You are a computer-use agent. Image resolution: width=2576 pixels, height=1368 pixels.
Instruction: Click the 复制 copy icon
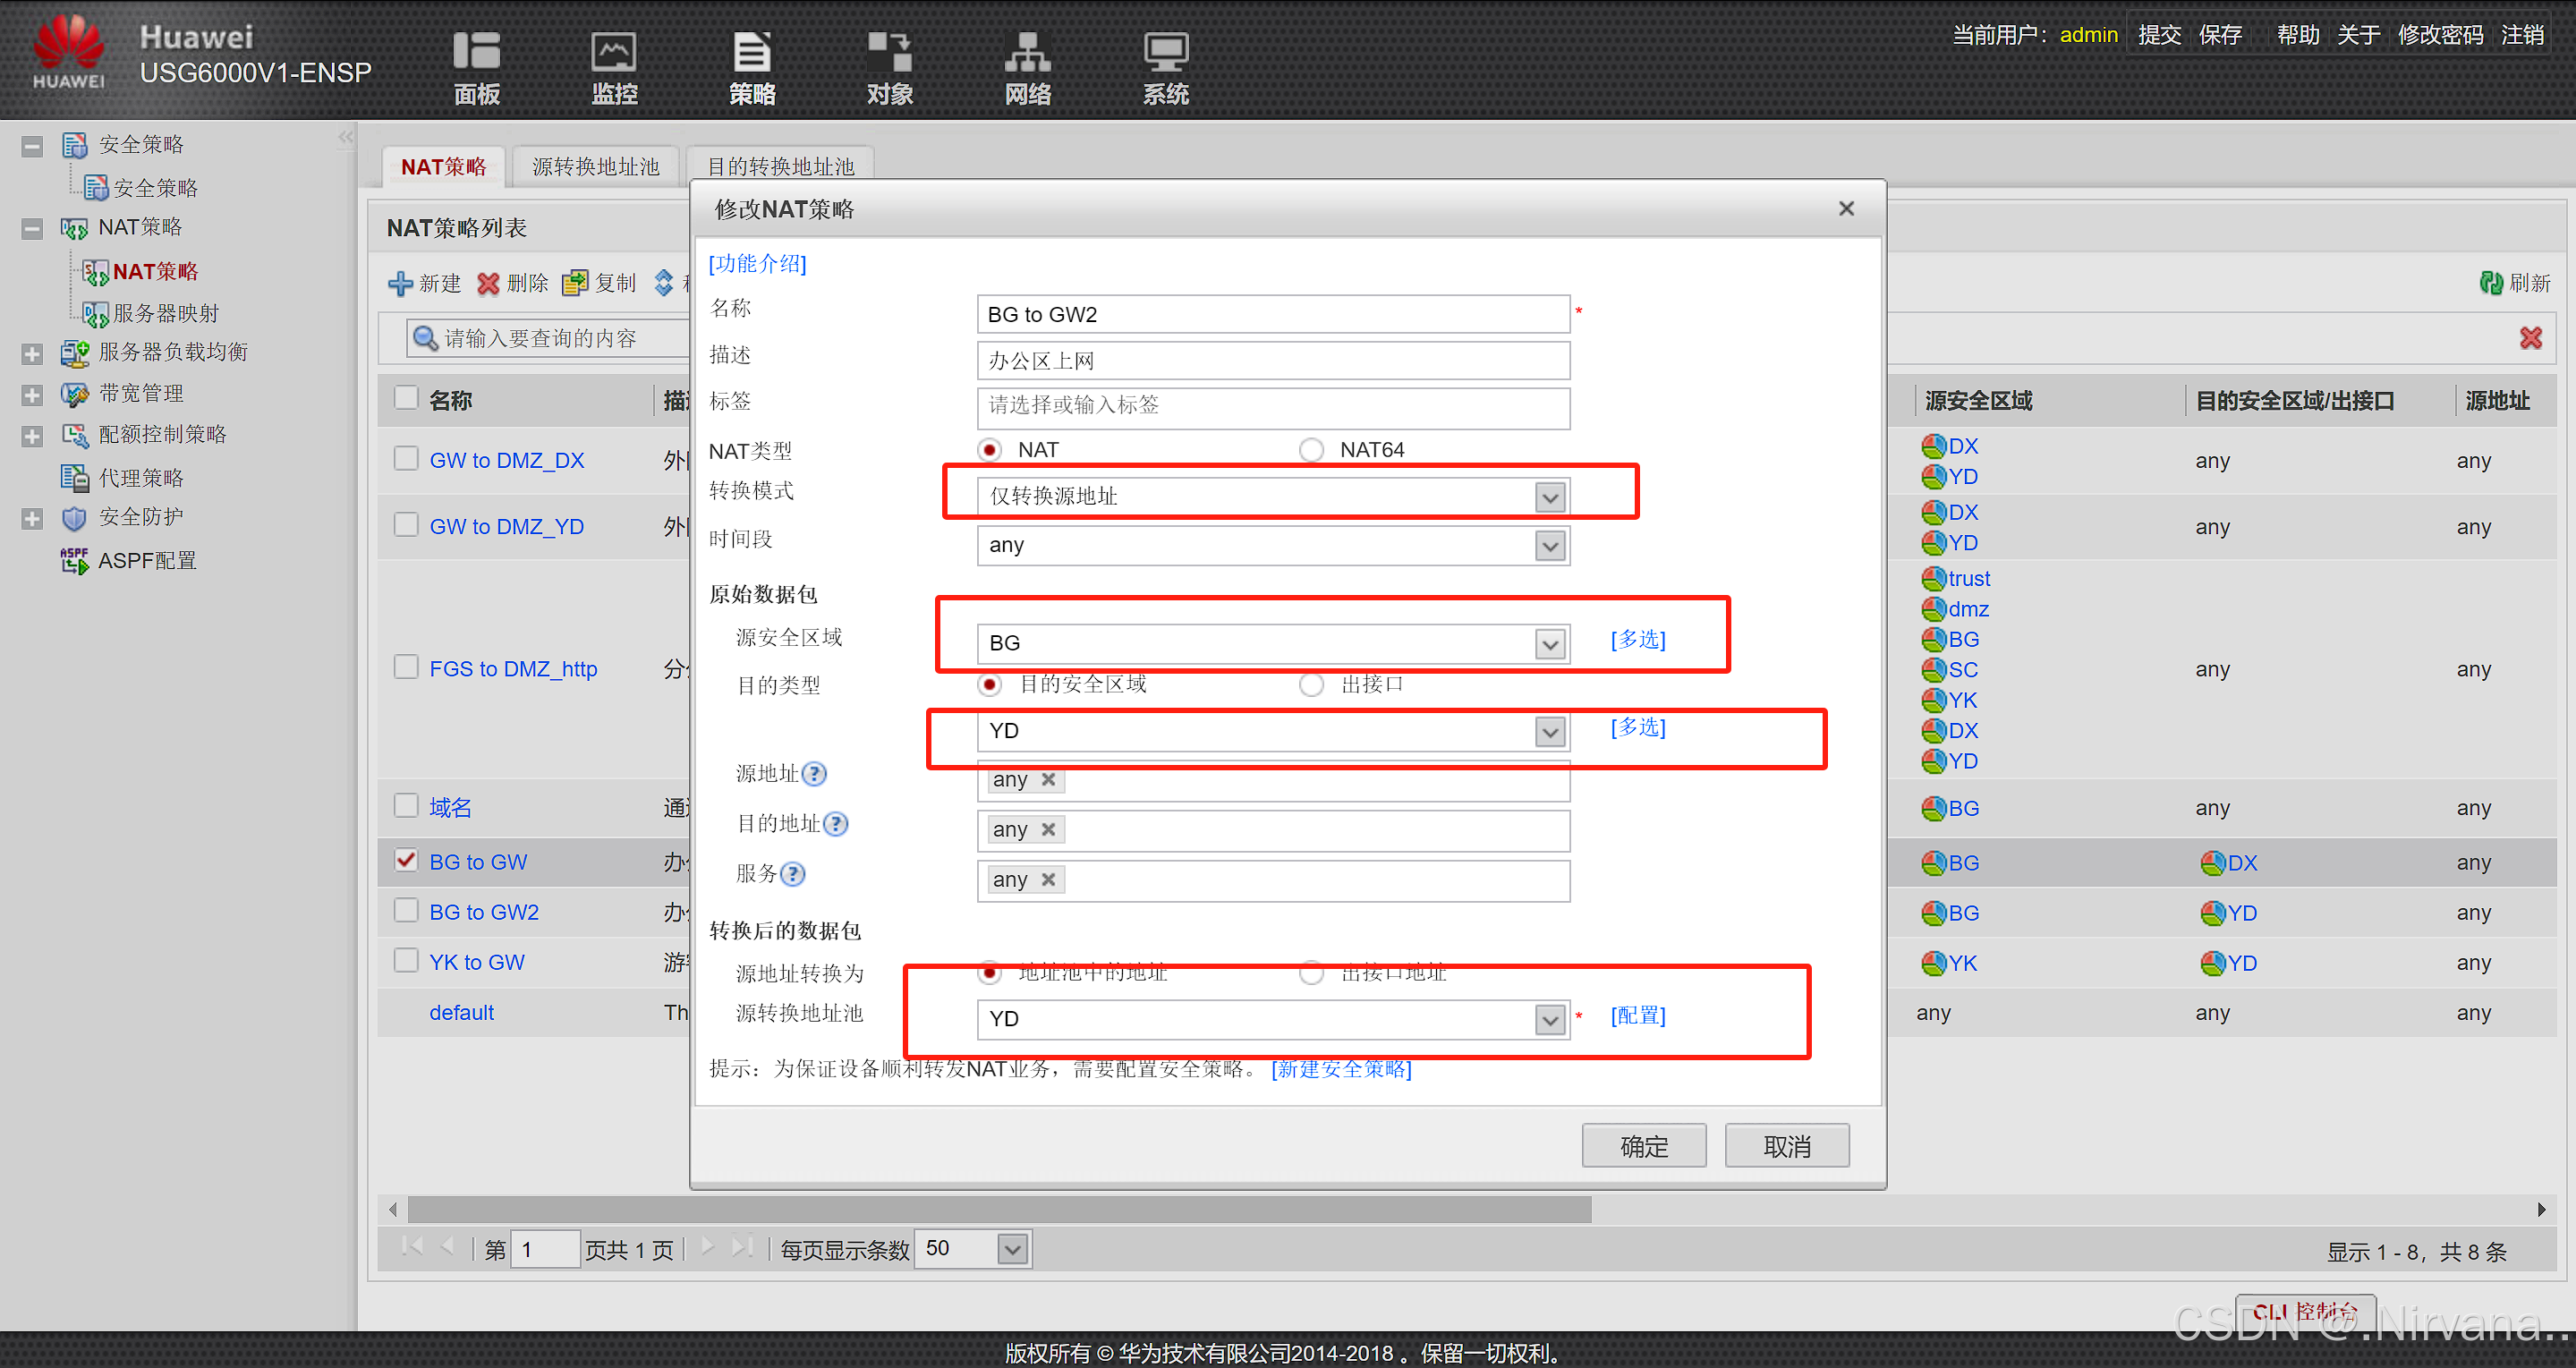point(575,283)
